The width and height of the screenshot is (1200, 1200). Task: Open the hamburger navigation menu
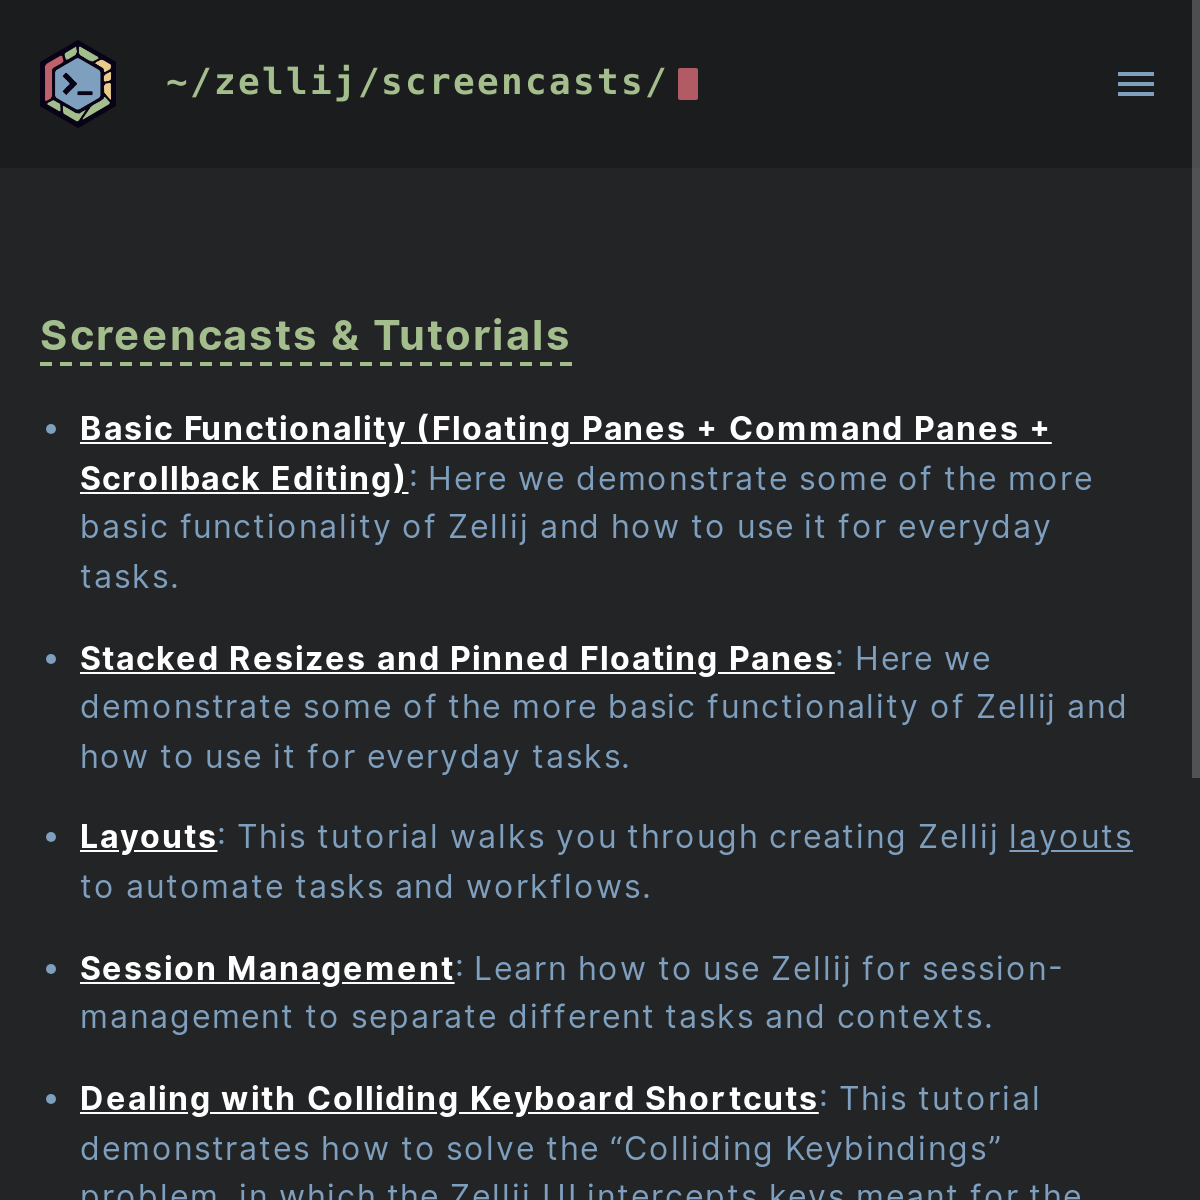click(1135, 84)
